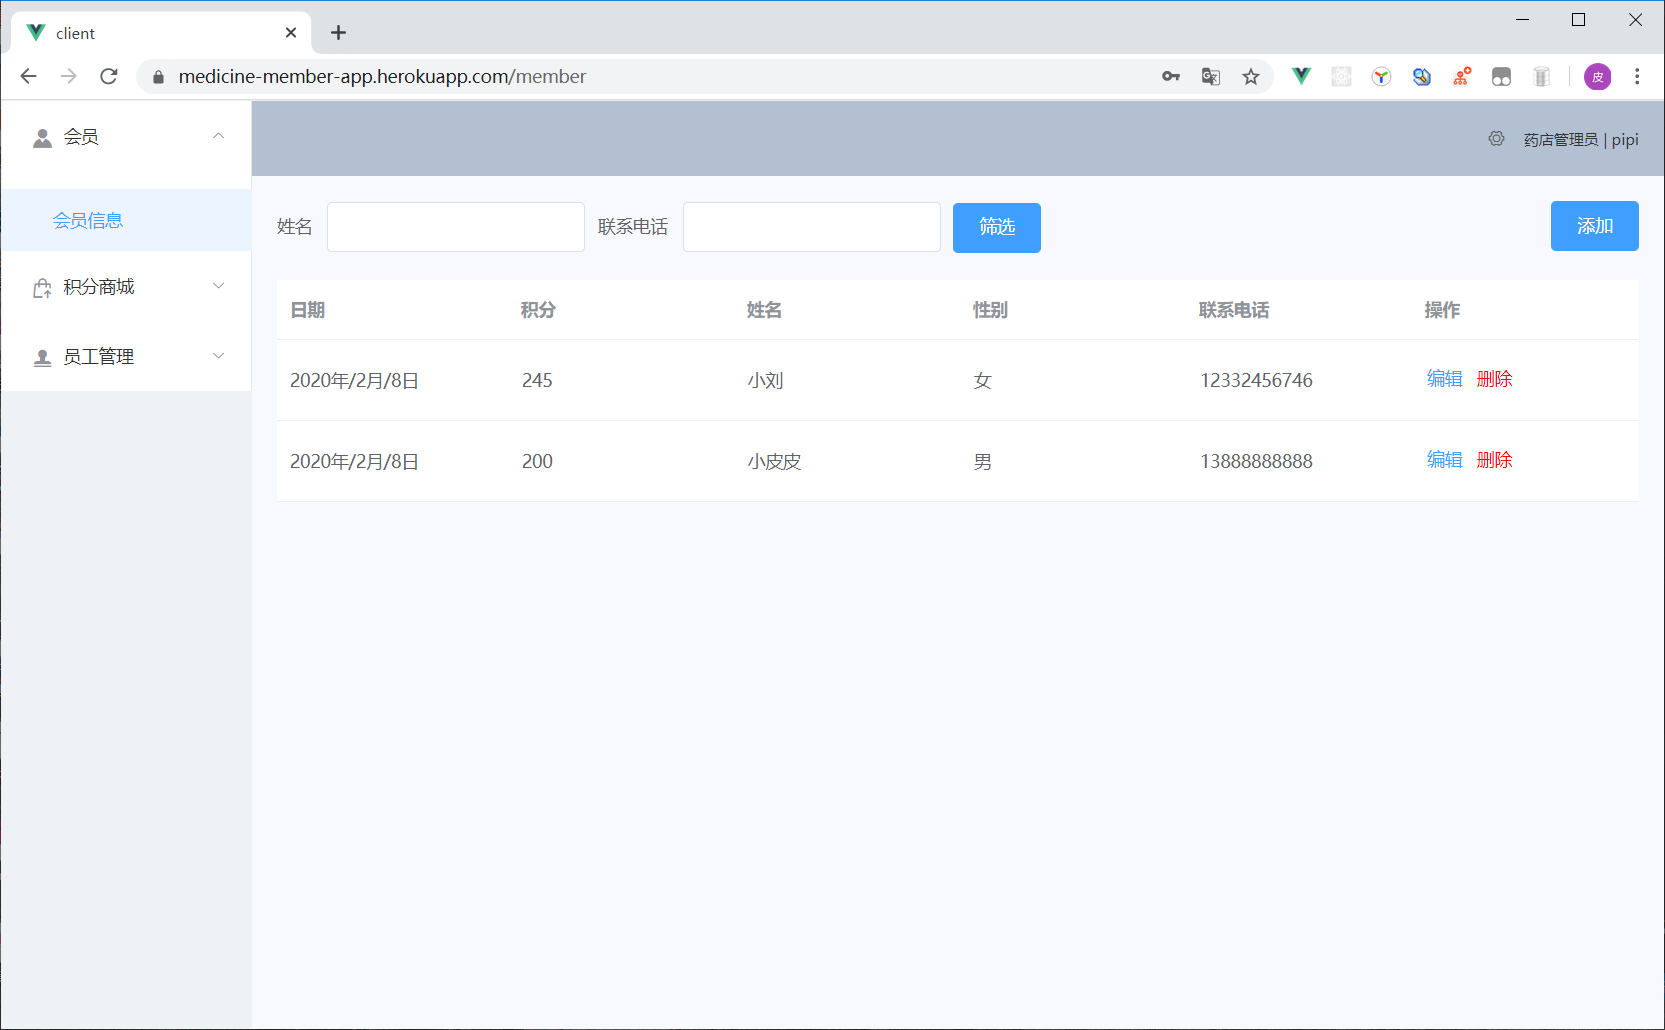Image resolution: width=1665 pixels, height=1030 pixels.
Task: Click the name cell 小刘
Action: tap(765, 381)
